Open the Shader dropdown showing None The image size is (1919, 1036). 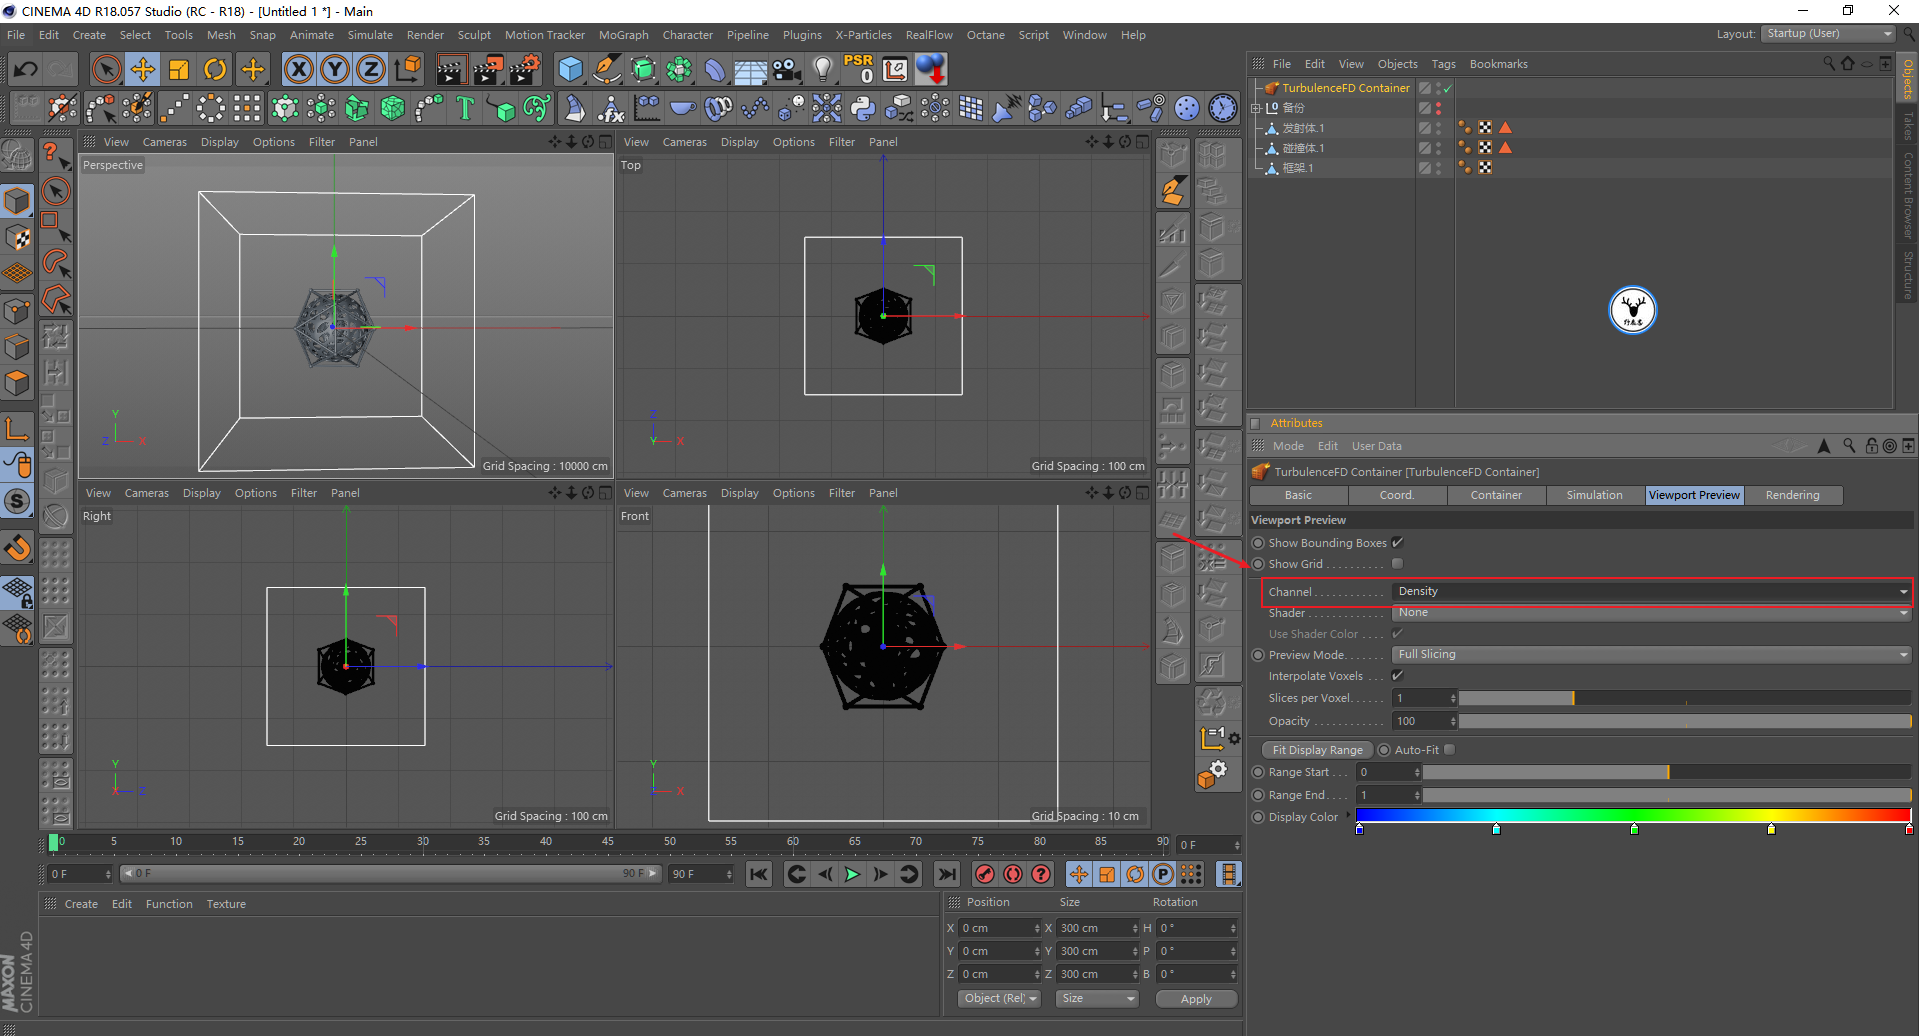pyautogui.click(x=1651, y=612)
